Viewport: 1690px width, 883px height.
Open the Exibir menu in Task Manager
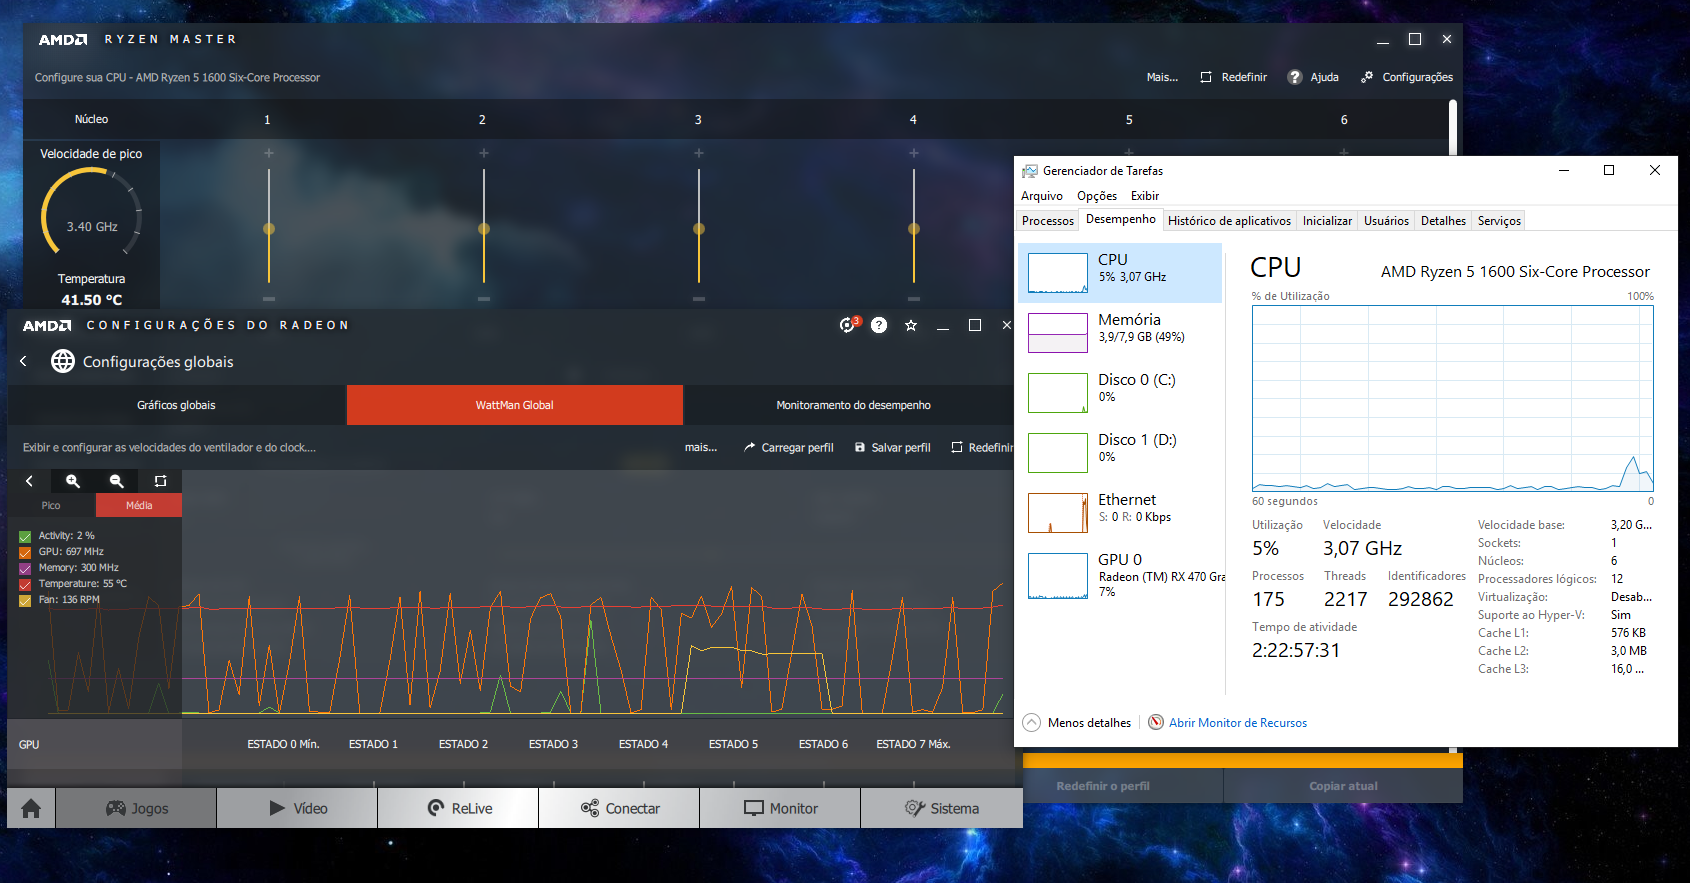coord(1145,196)
